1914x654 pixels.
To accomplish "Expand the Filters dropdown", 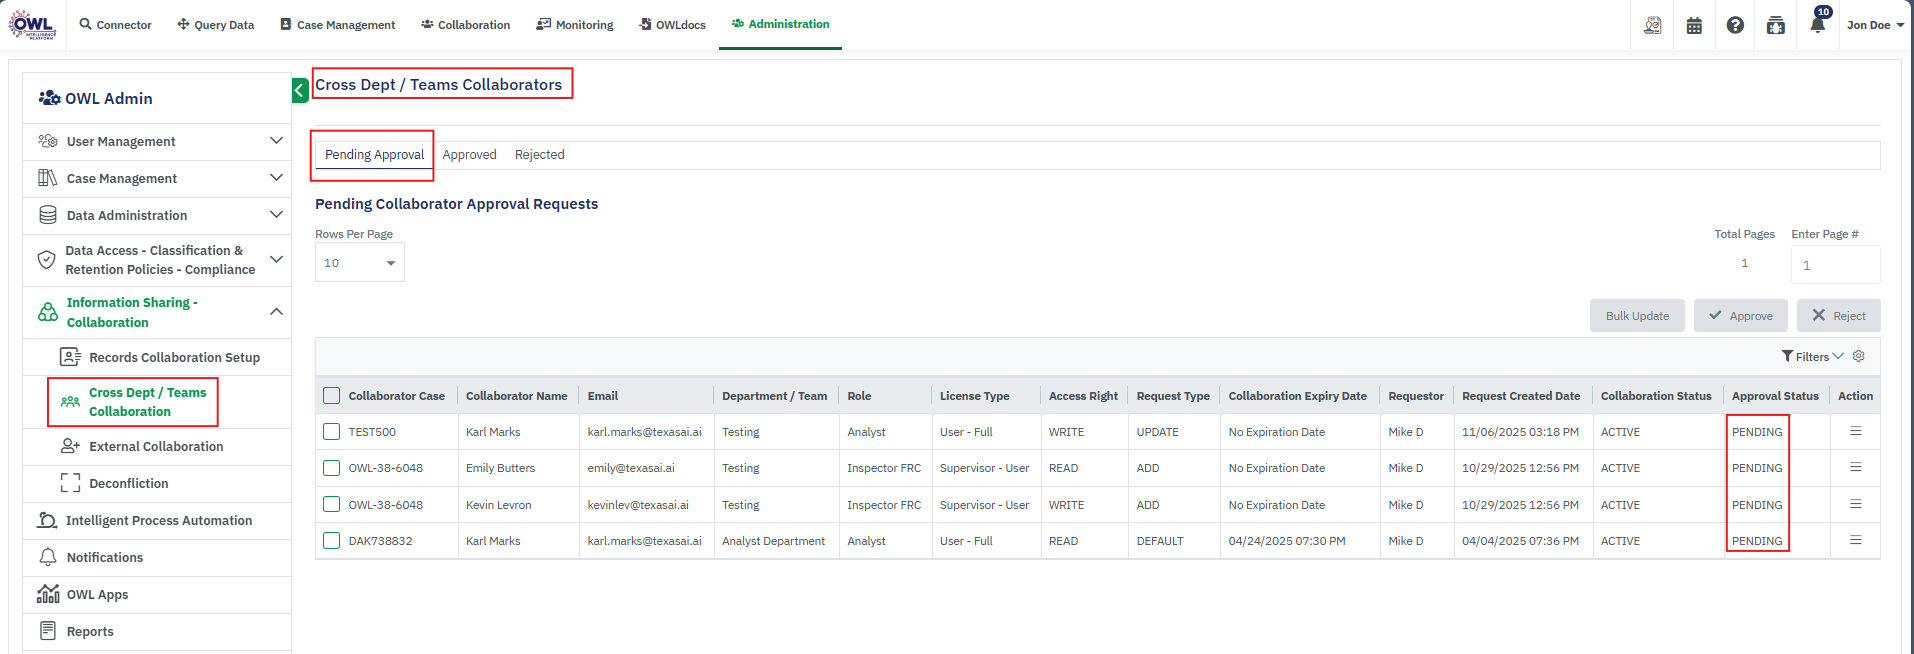I will (1812, 357).
